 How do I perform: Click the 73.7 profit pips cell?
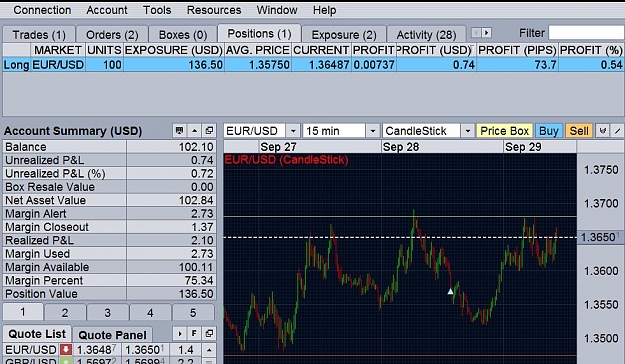point(517,65)
